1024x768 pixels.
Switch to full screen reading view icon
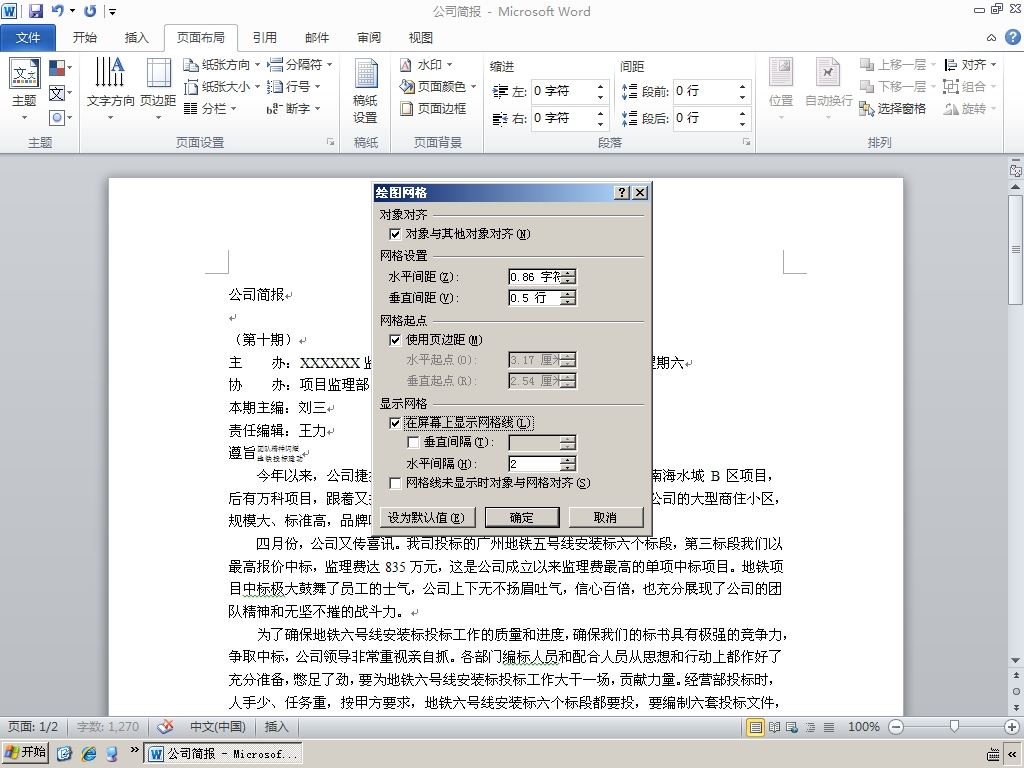(x=775, y=727)
